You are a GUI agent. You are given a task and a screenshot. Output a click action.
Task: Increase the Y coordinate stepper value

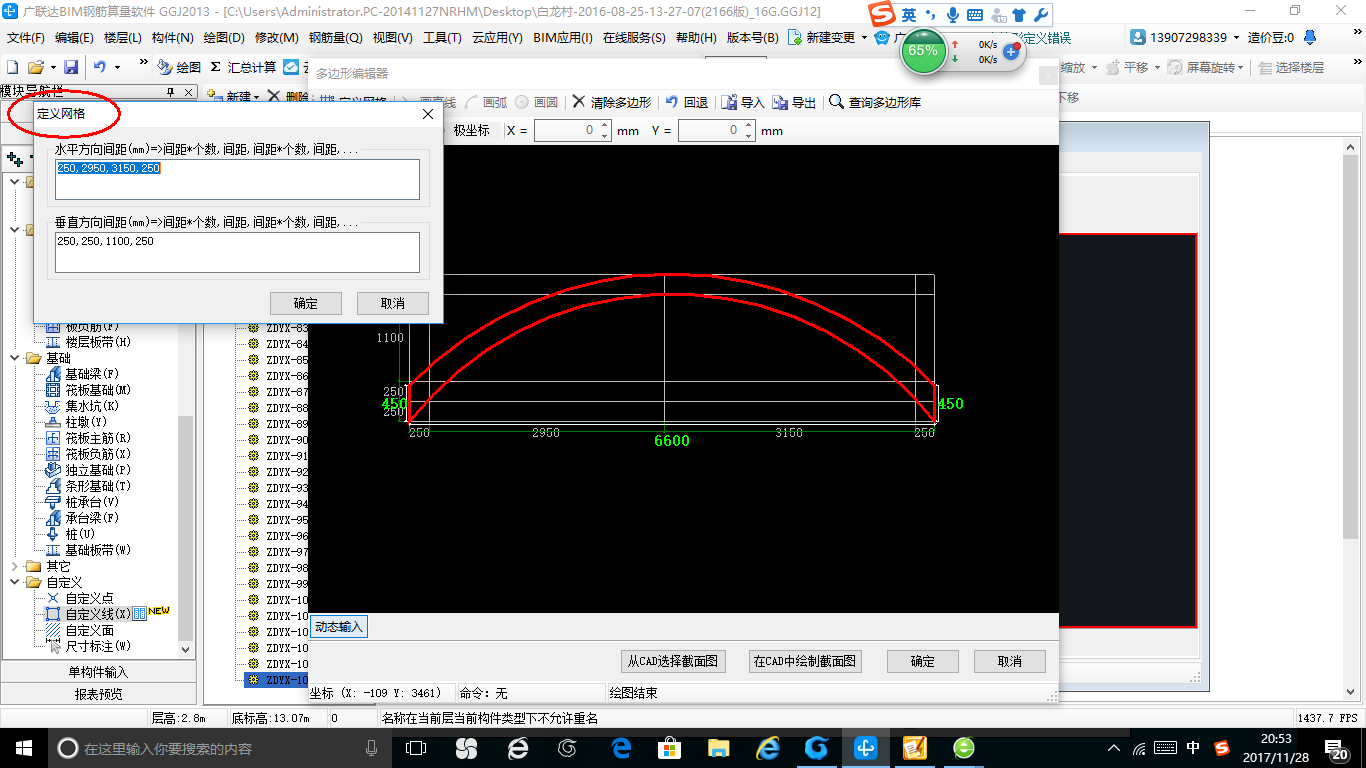748,126
